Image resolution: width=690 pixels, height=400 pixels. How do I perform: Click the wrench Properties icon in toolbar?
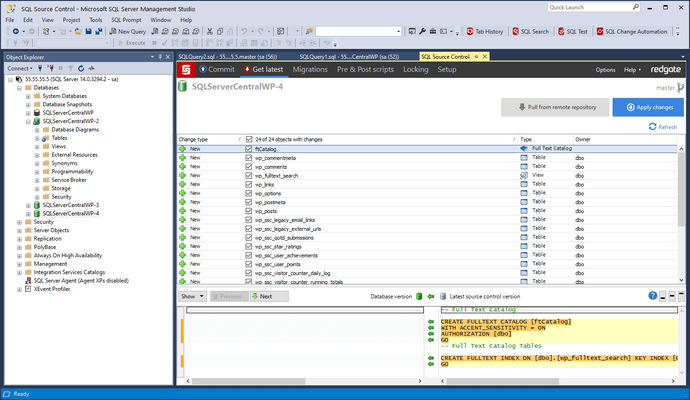coord(422,31)
